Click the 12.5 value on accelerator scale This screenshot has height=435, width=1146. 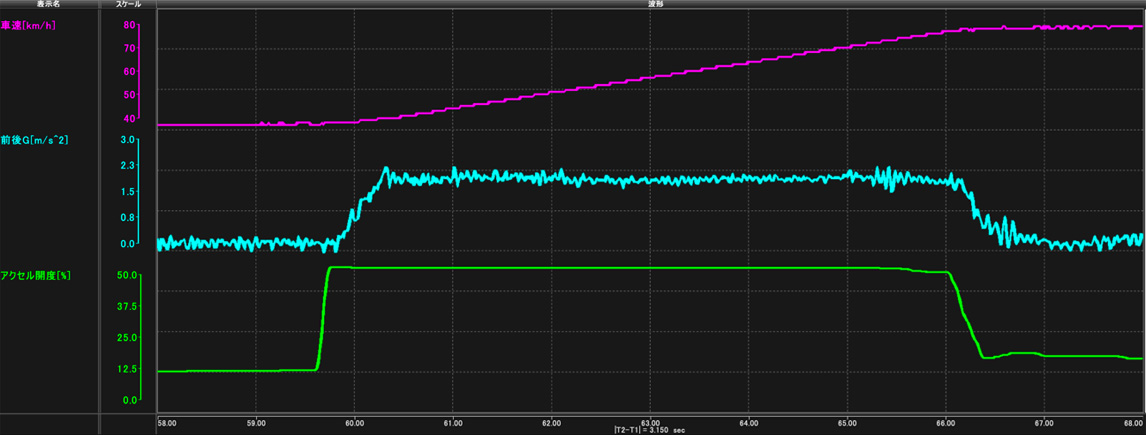tap(126, 369)
